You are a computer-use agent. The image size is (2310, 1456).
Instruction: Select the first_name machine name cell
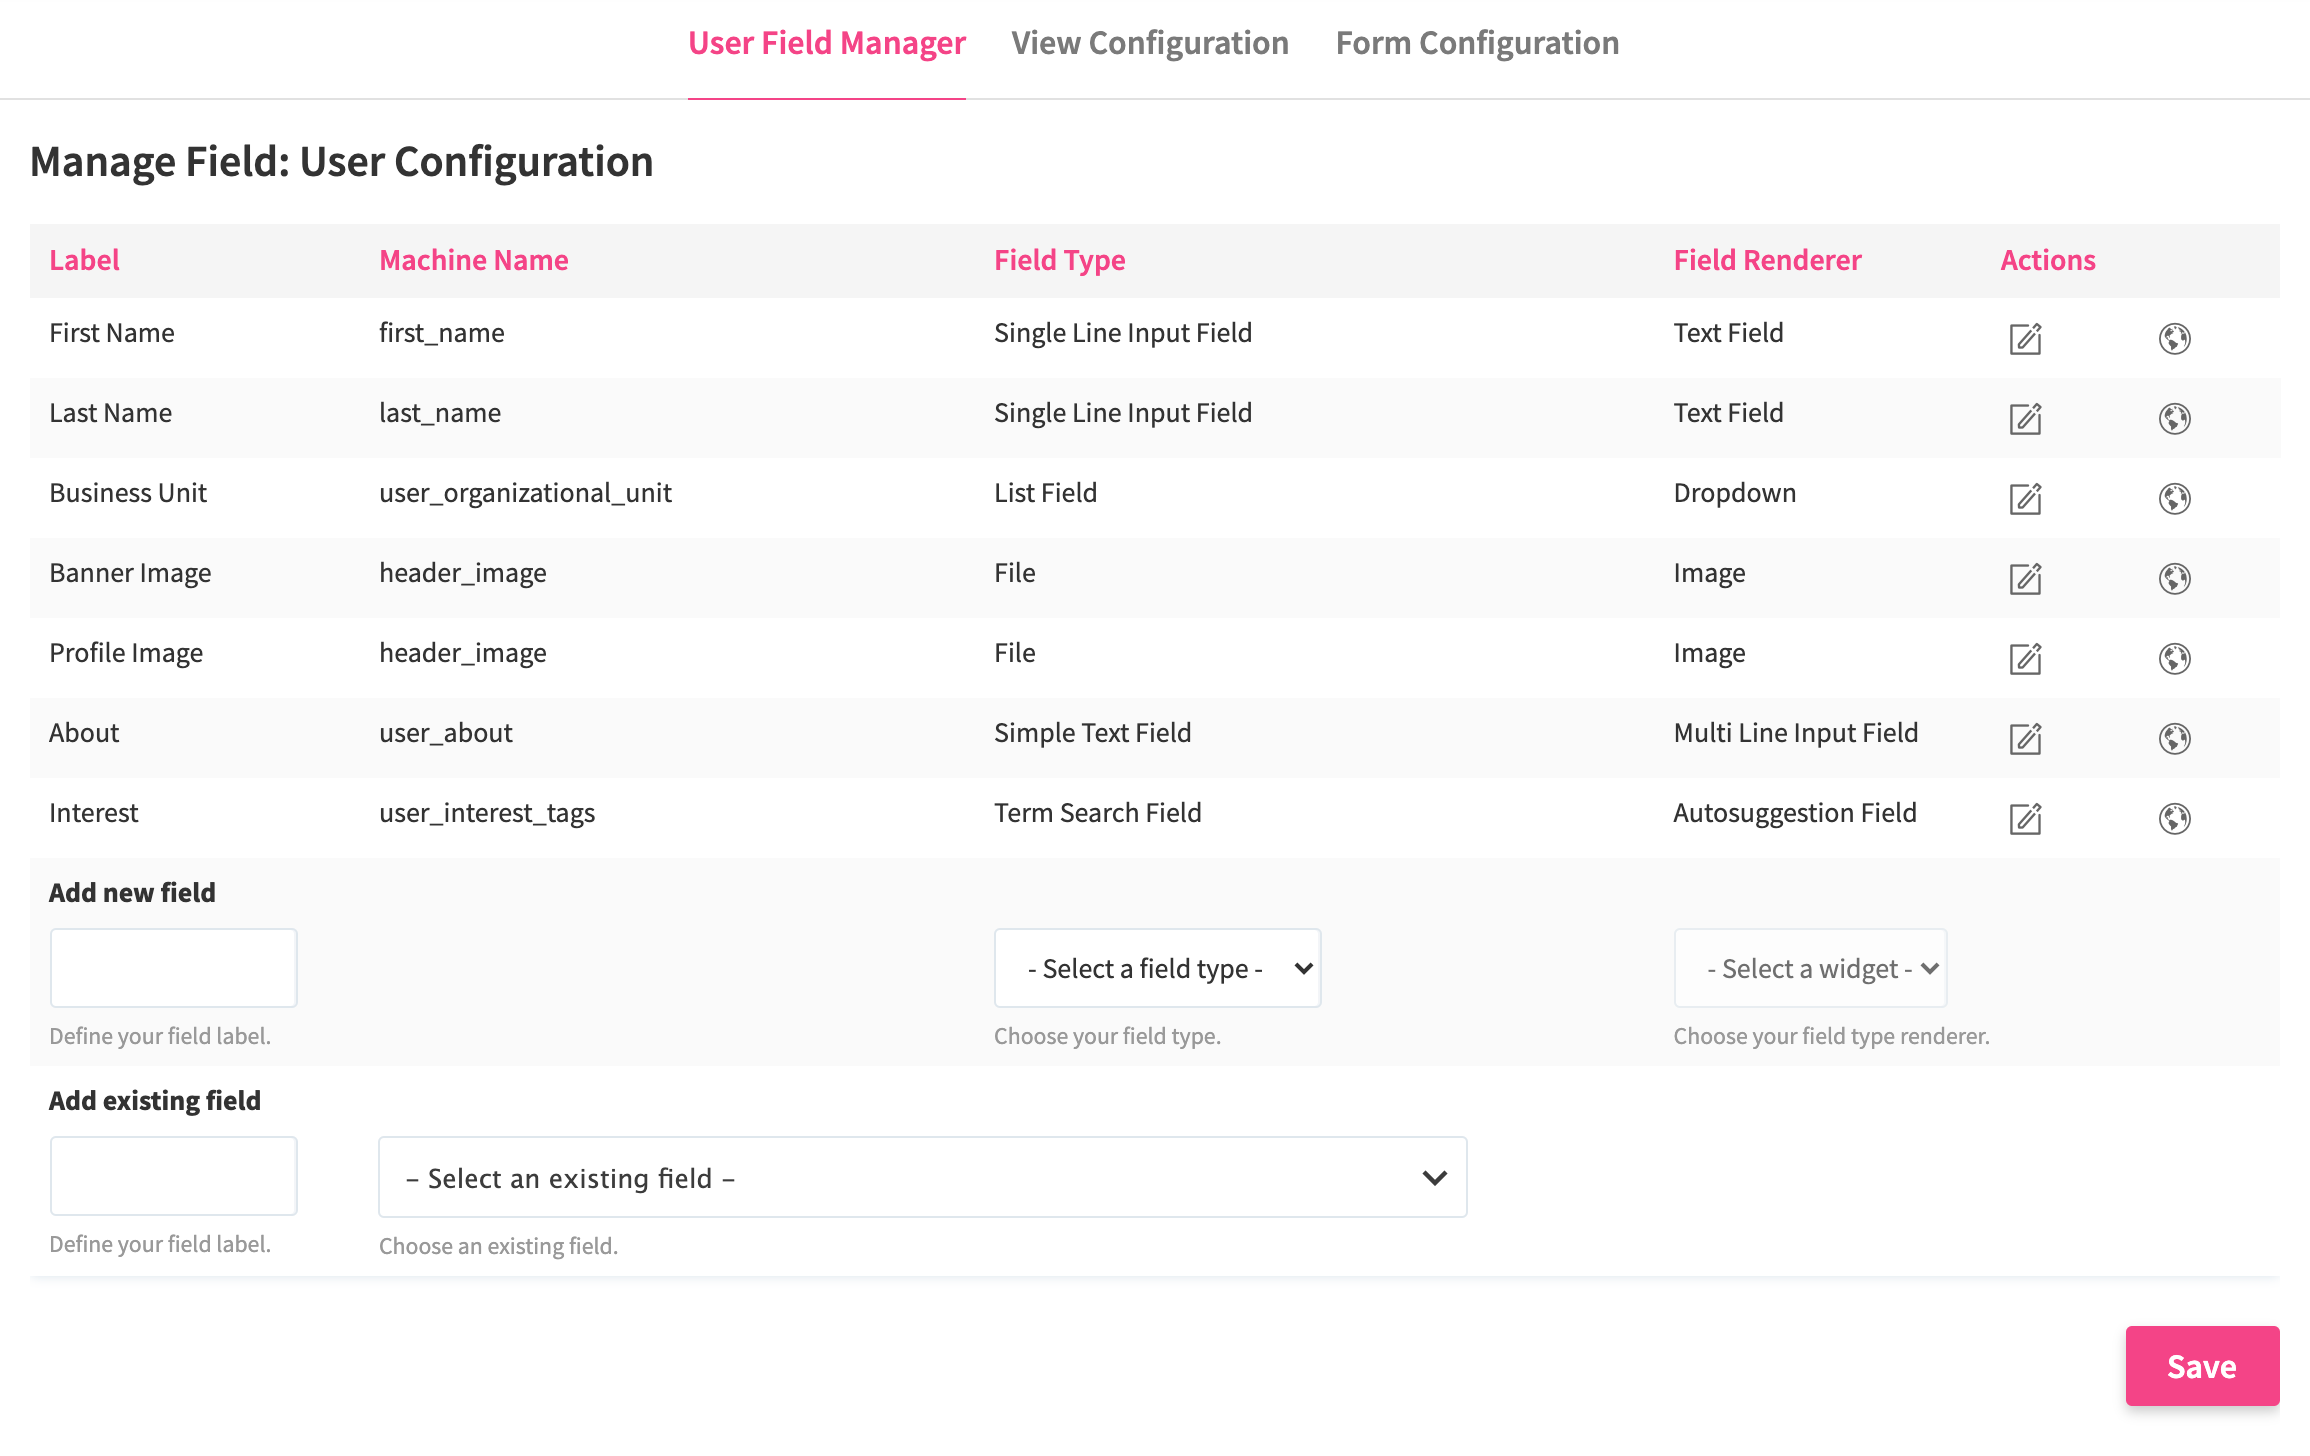tap(441, 333)
